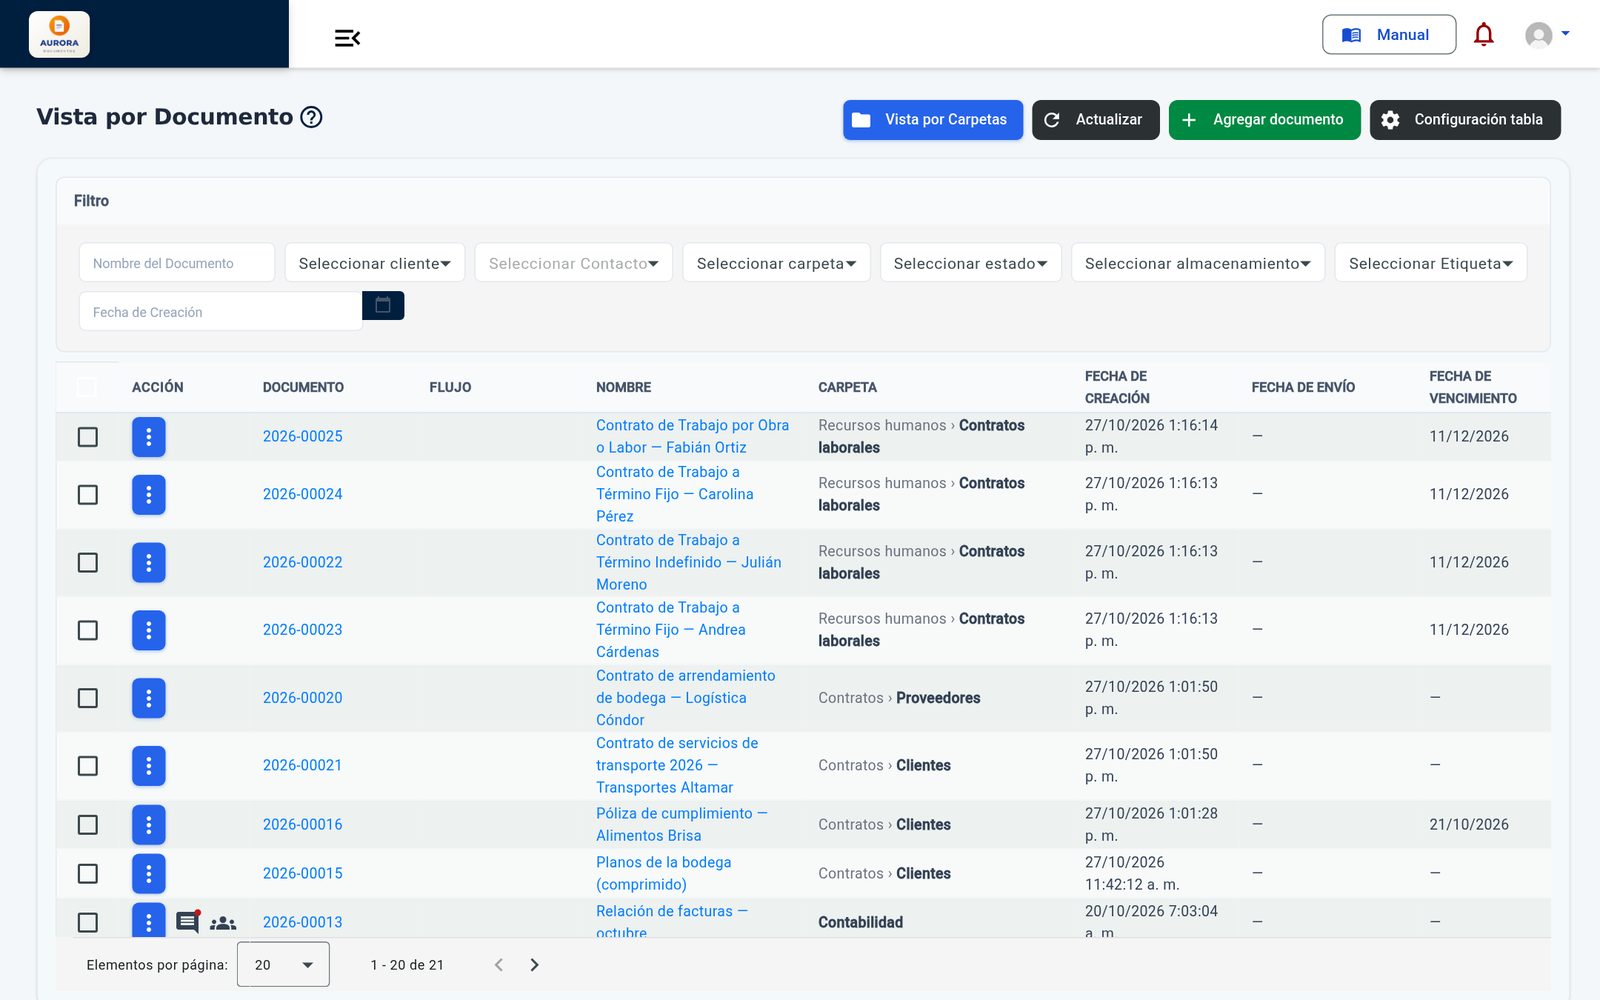Click the Nombre del Documento field
This screenshot has height=1000, width=1600.
click(177, 263)
